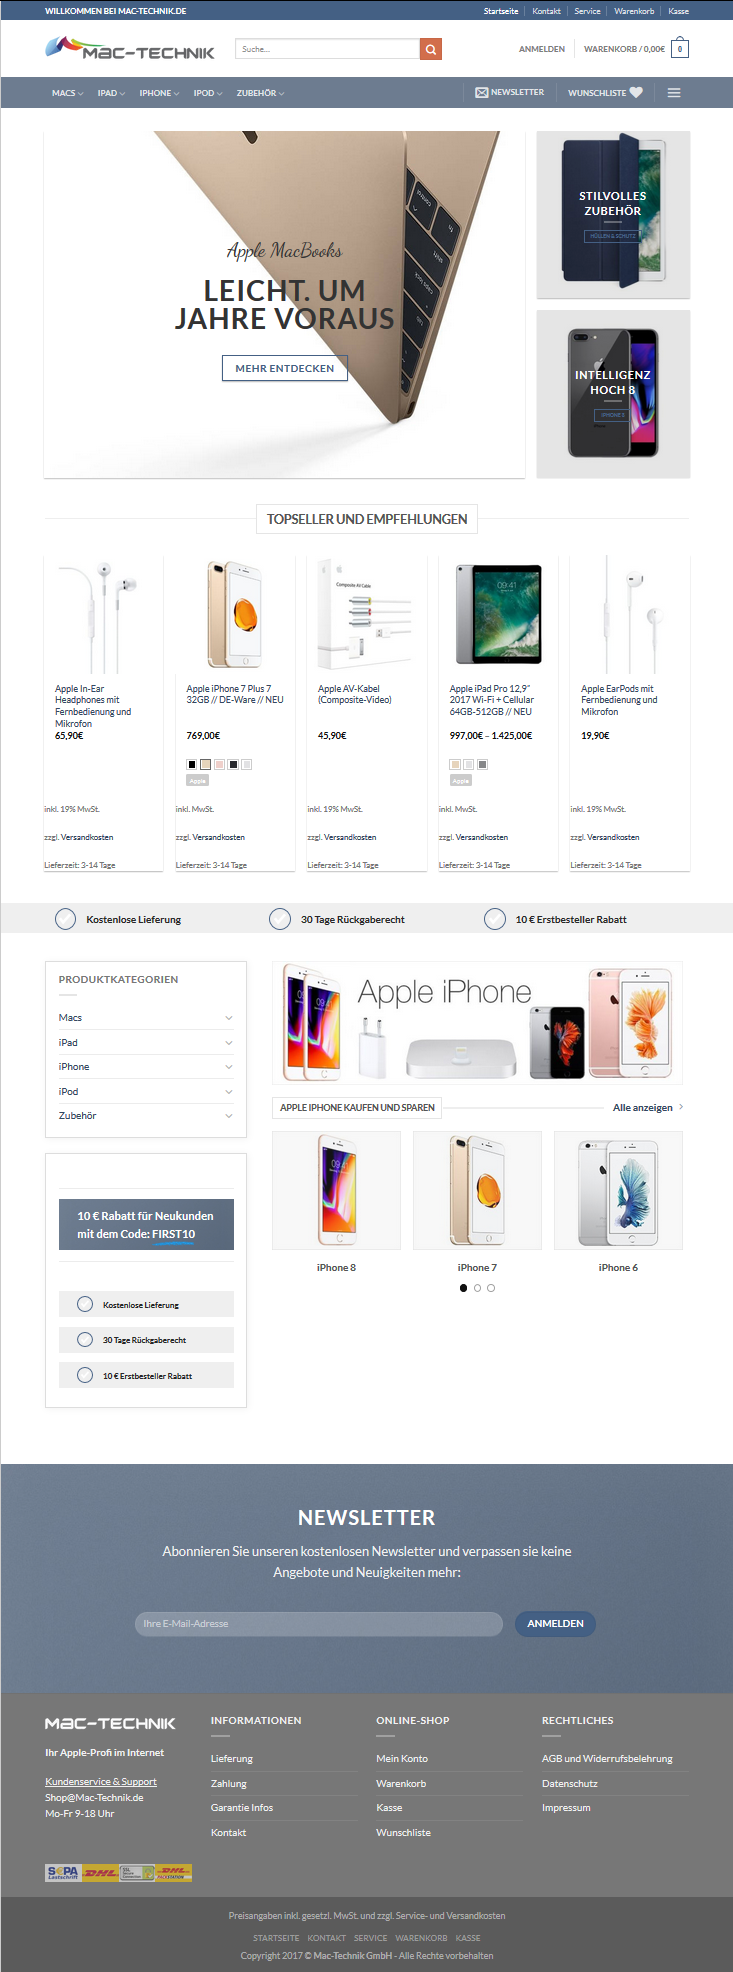The image size is (733, 1972).
Task: Click the newsletter envelope icon
Action: [482, 92]
